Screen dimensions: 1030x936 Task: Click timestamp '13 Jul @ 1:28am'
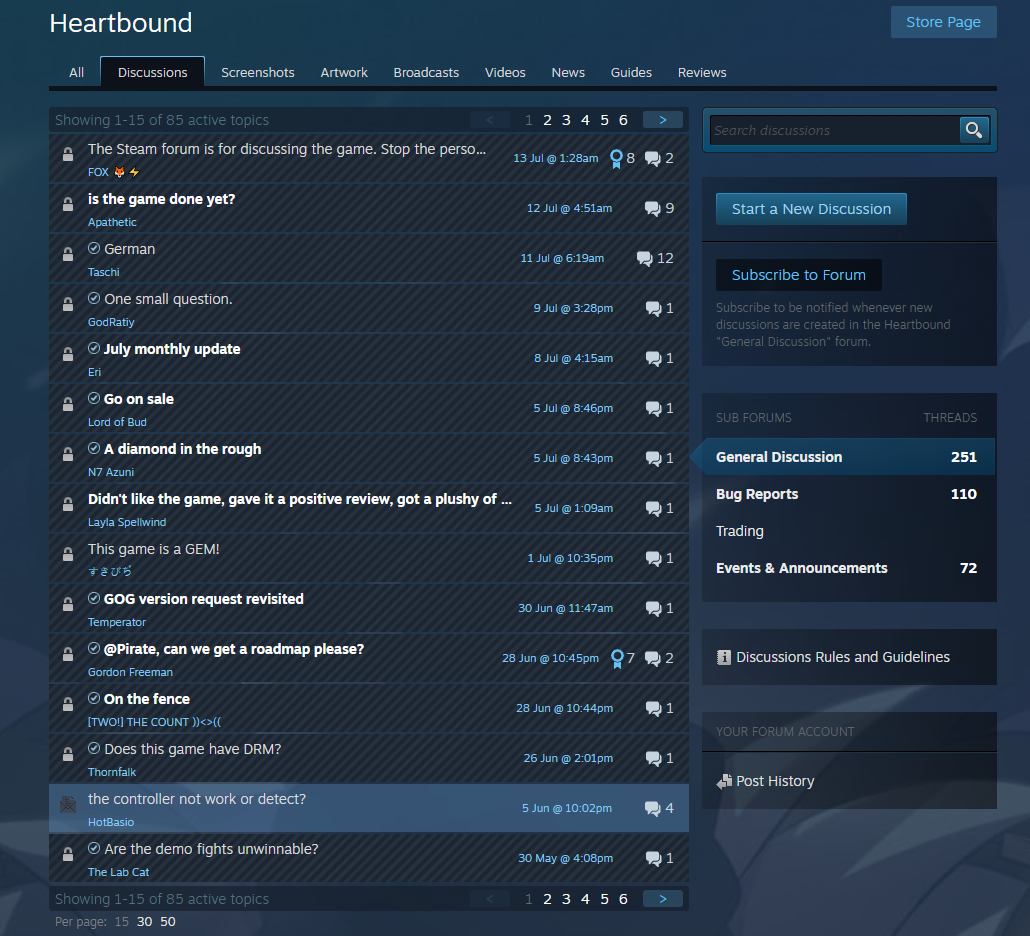[556, 158]
